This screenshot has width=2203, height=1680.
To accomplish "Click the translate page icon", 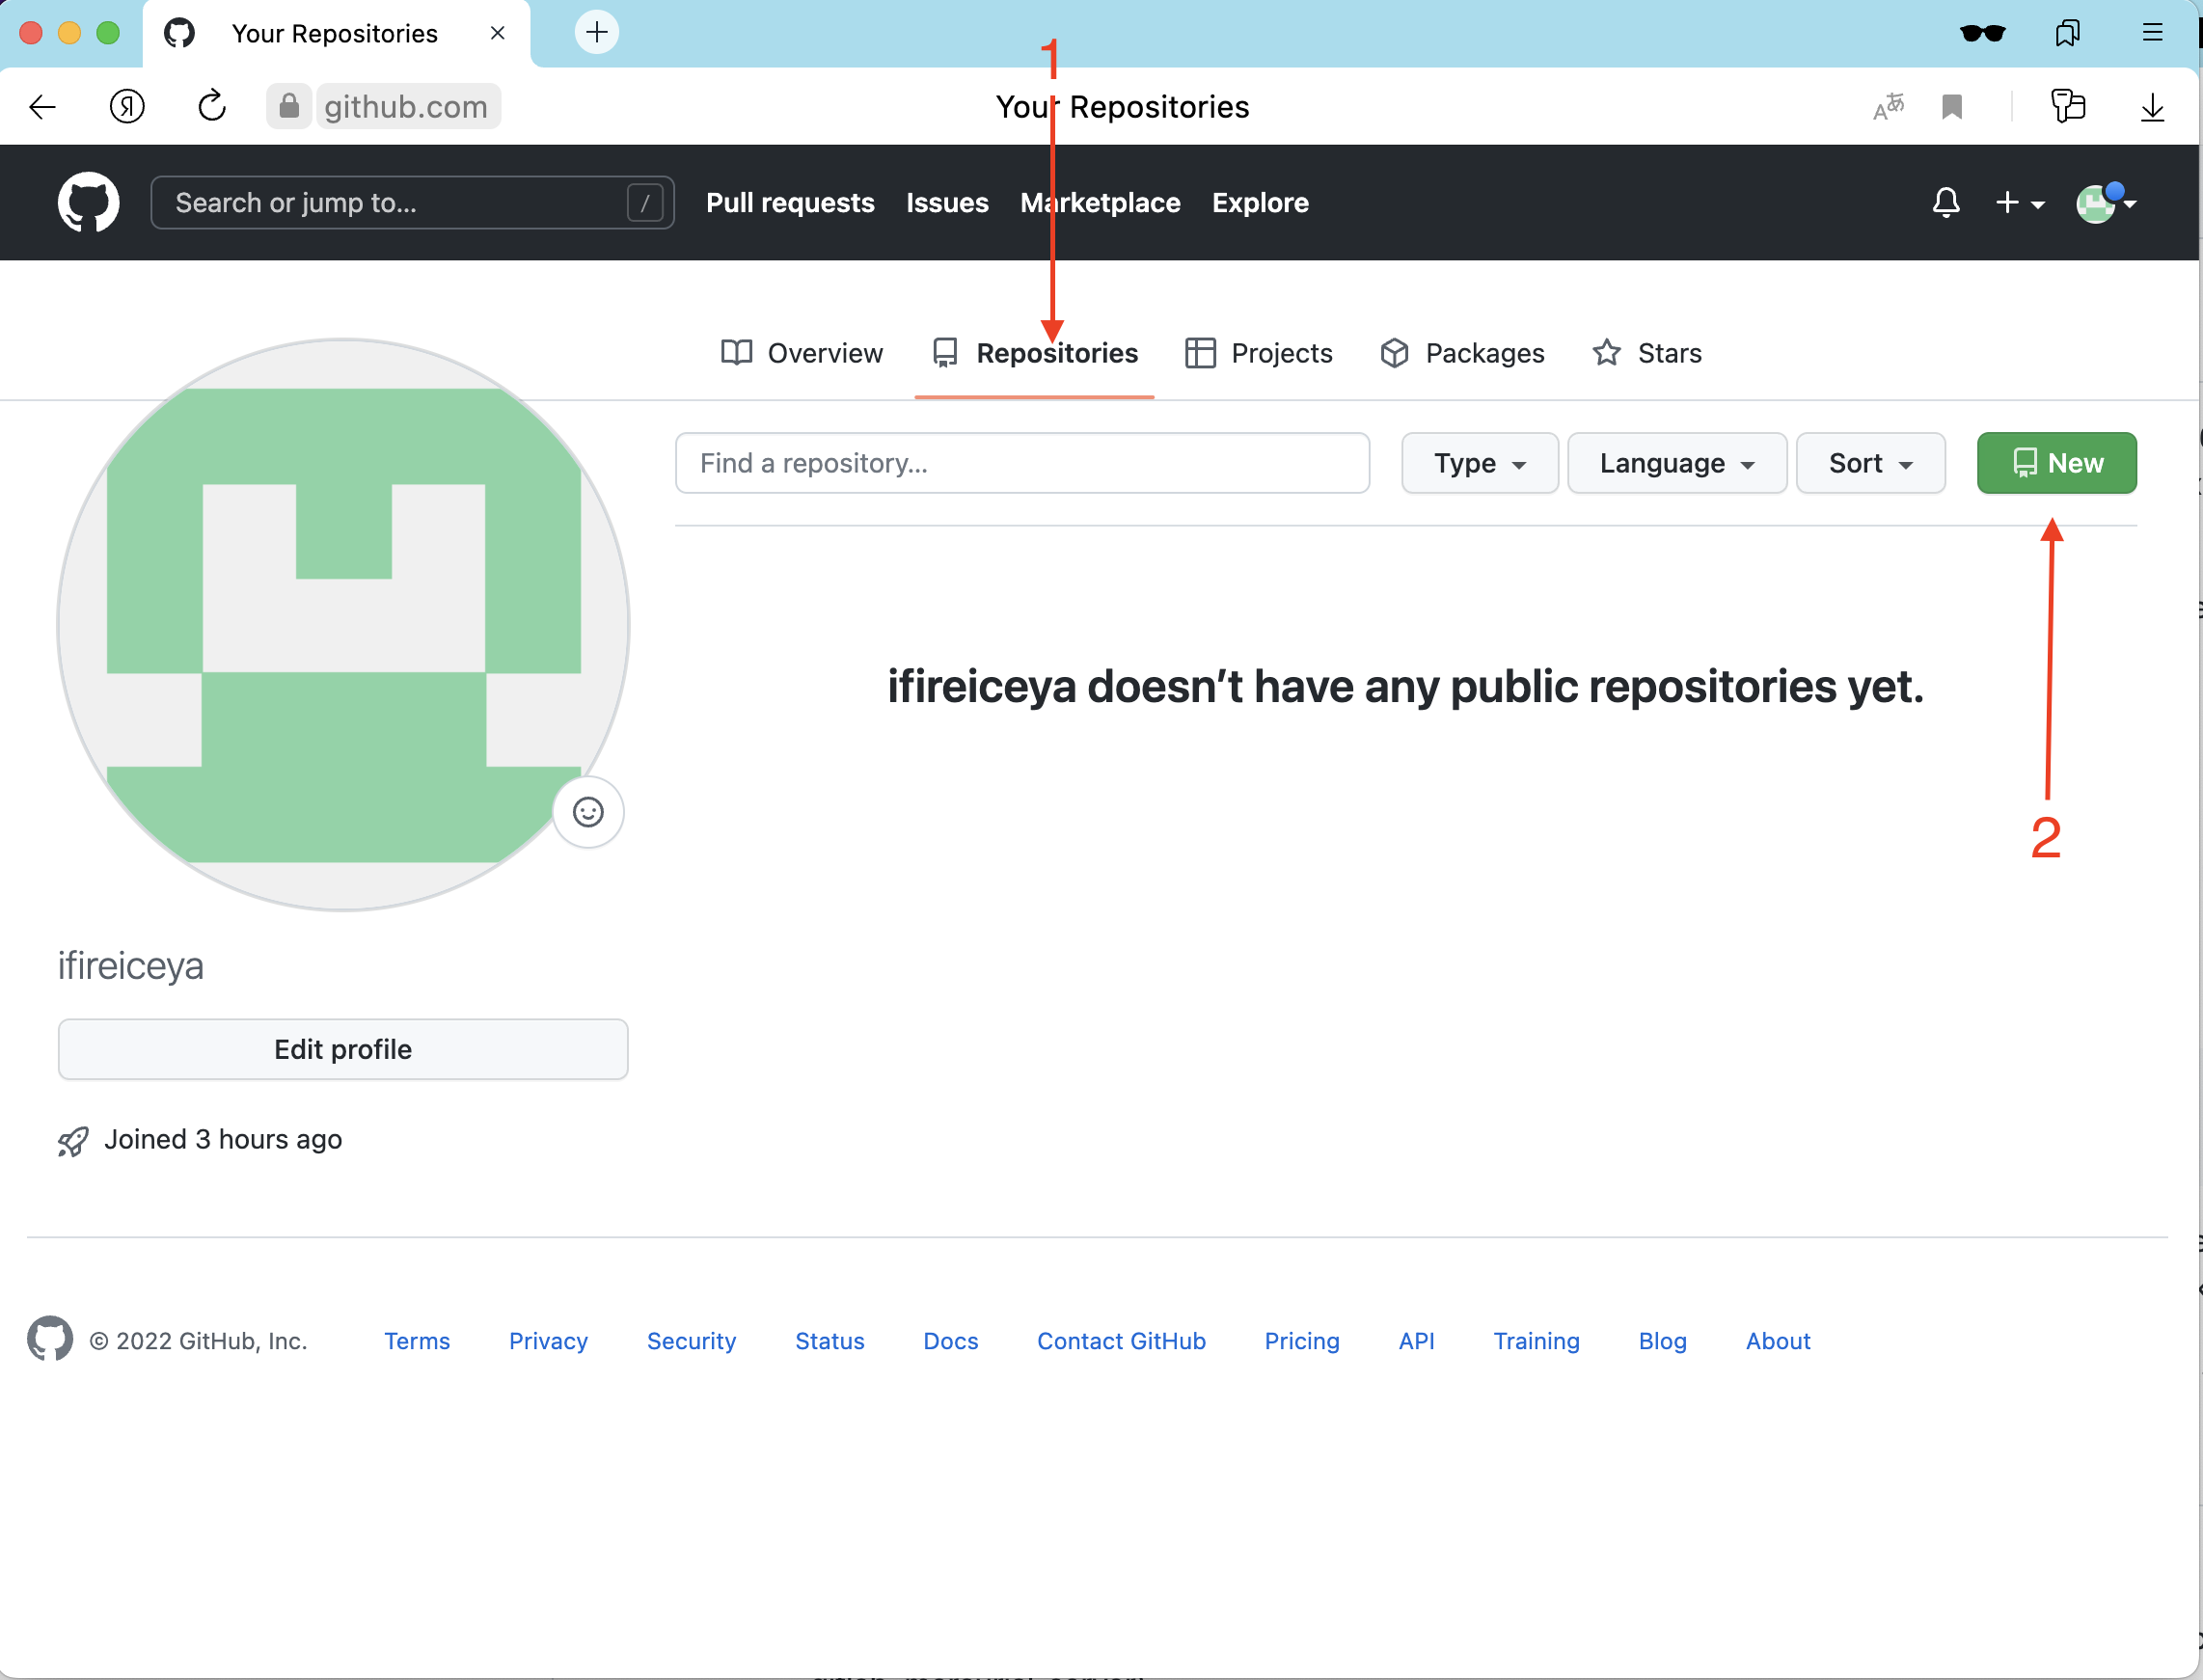I will click(1887, 106).
